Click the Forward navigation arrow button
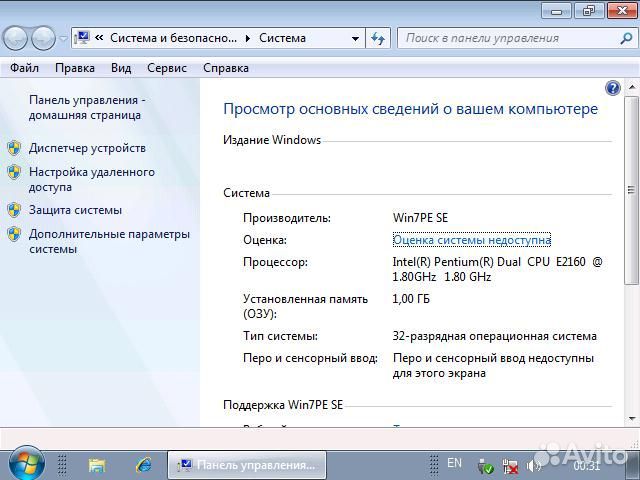The width and height of the screenshot is (640, 480). (43, 38)
